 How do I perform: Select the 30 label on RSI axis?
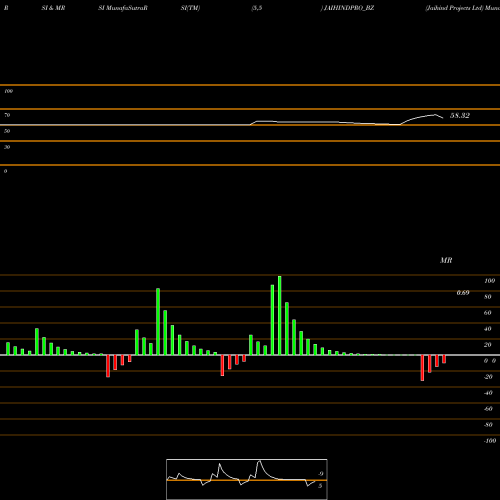7,147
